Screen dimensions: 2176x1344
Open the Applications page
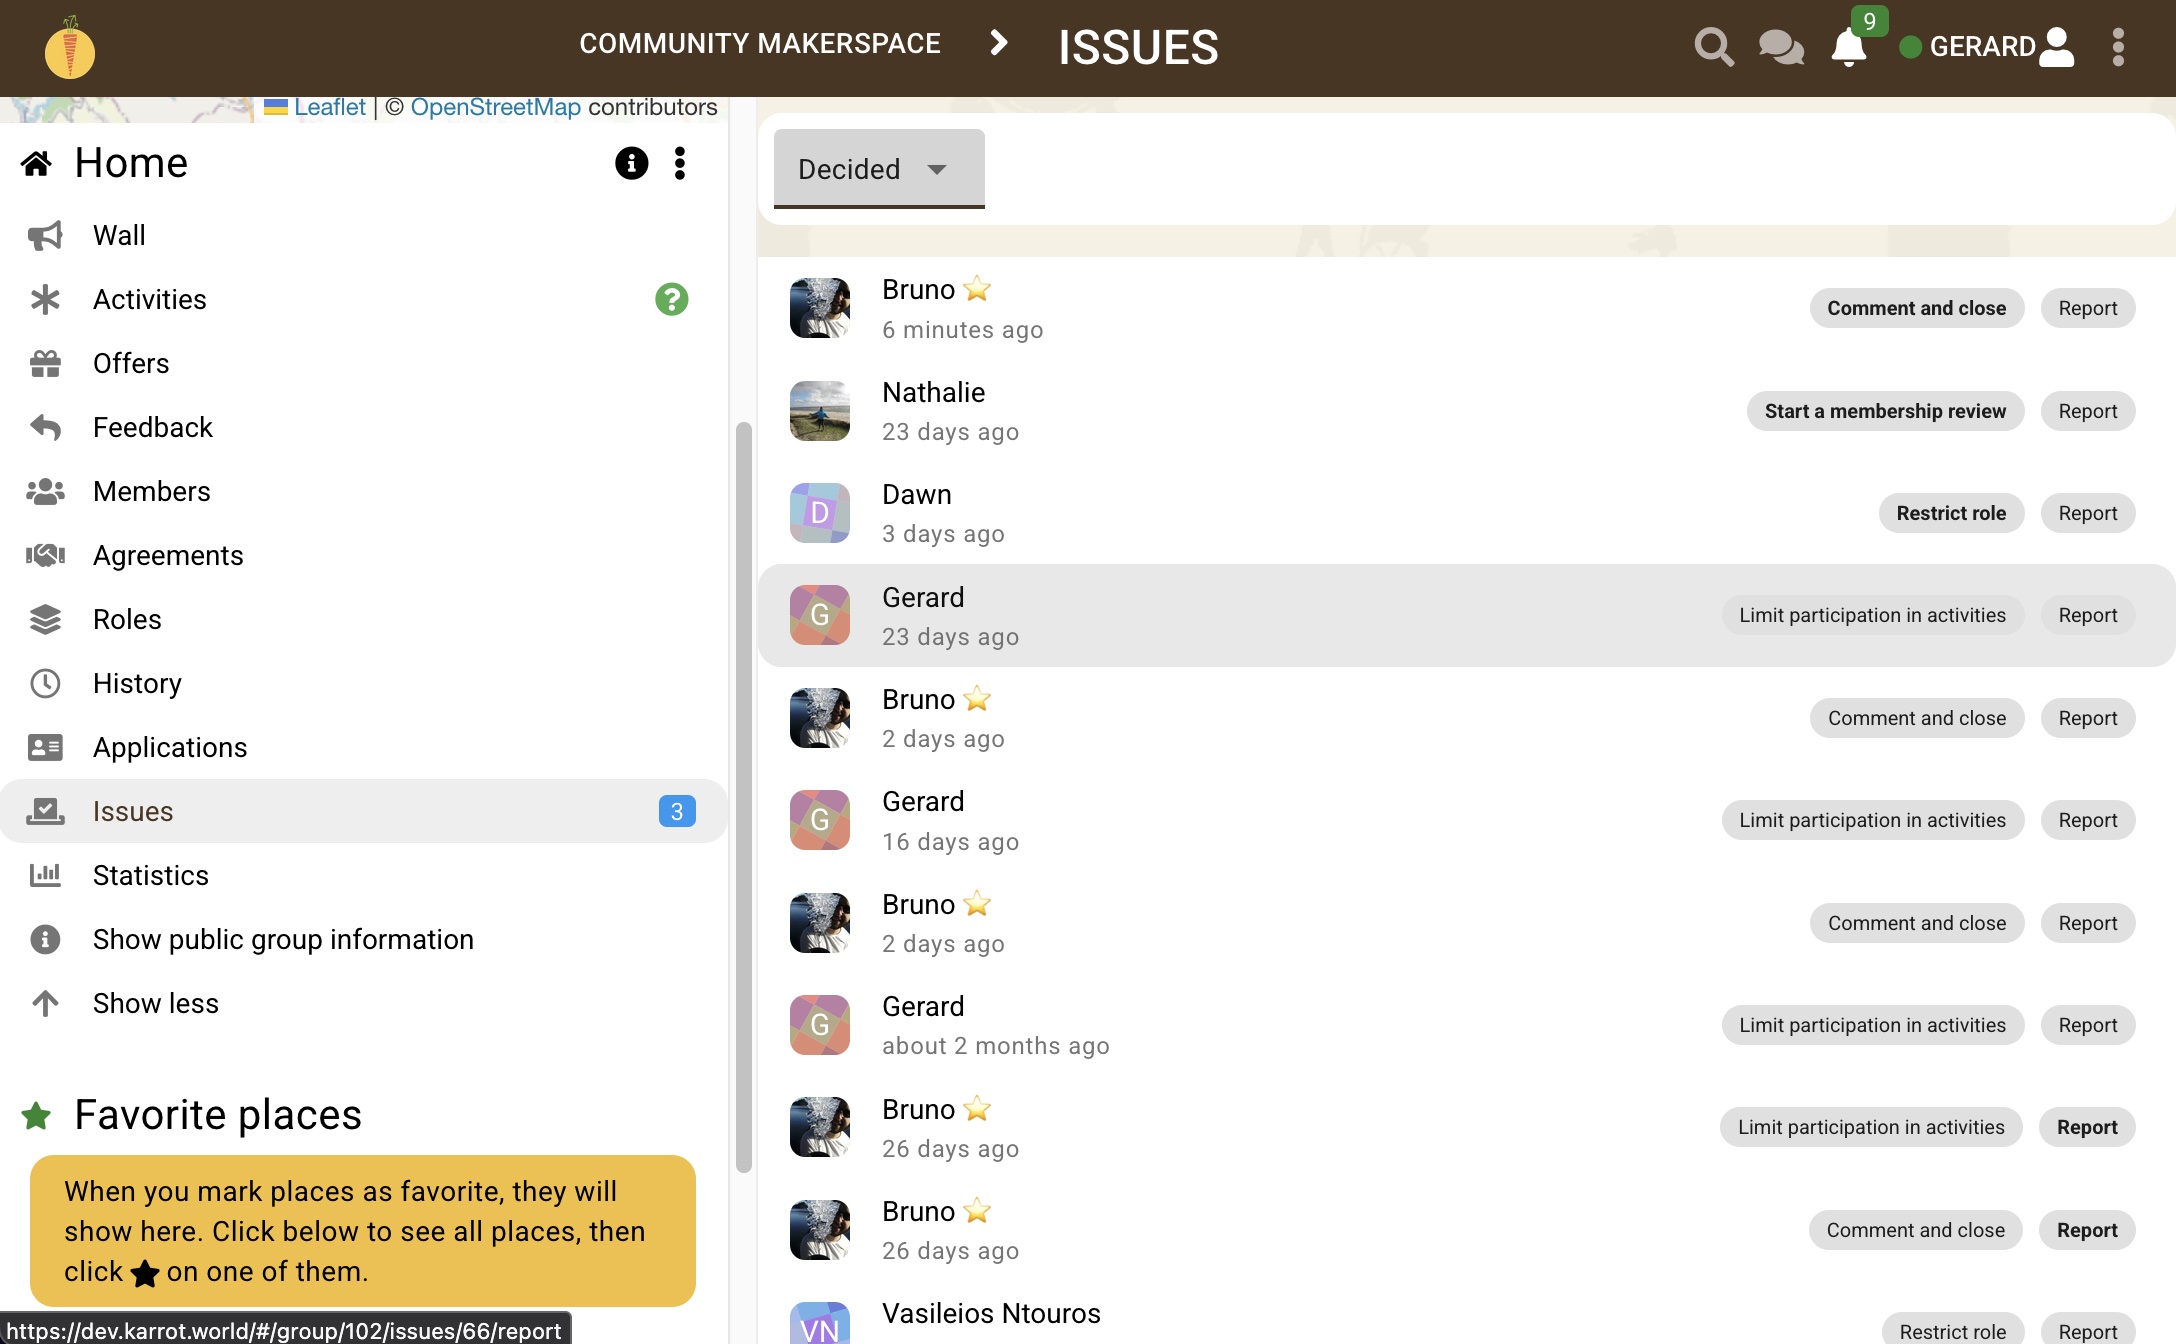click(170, 747)
